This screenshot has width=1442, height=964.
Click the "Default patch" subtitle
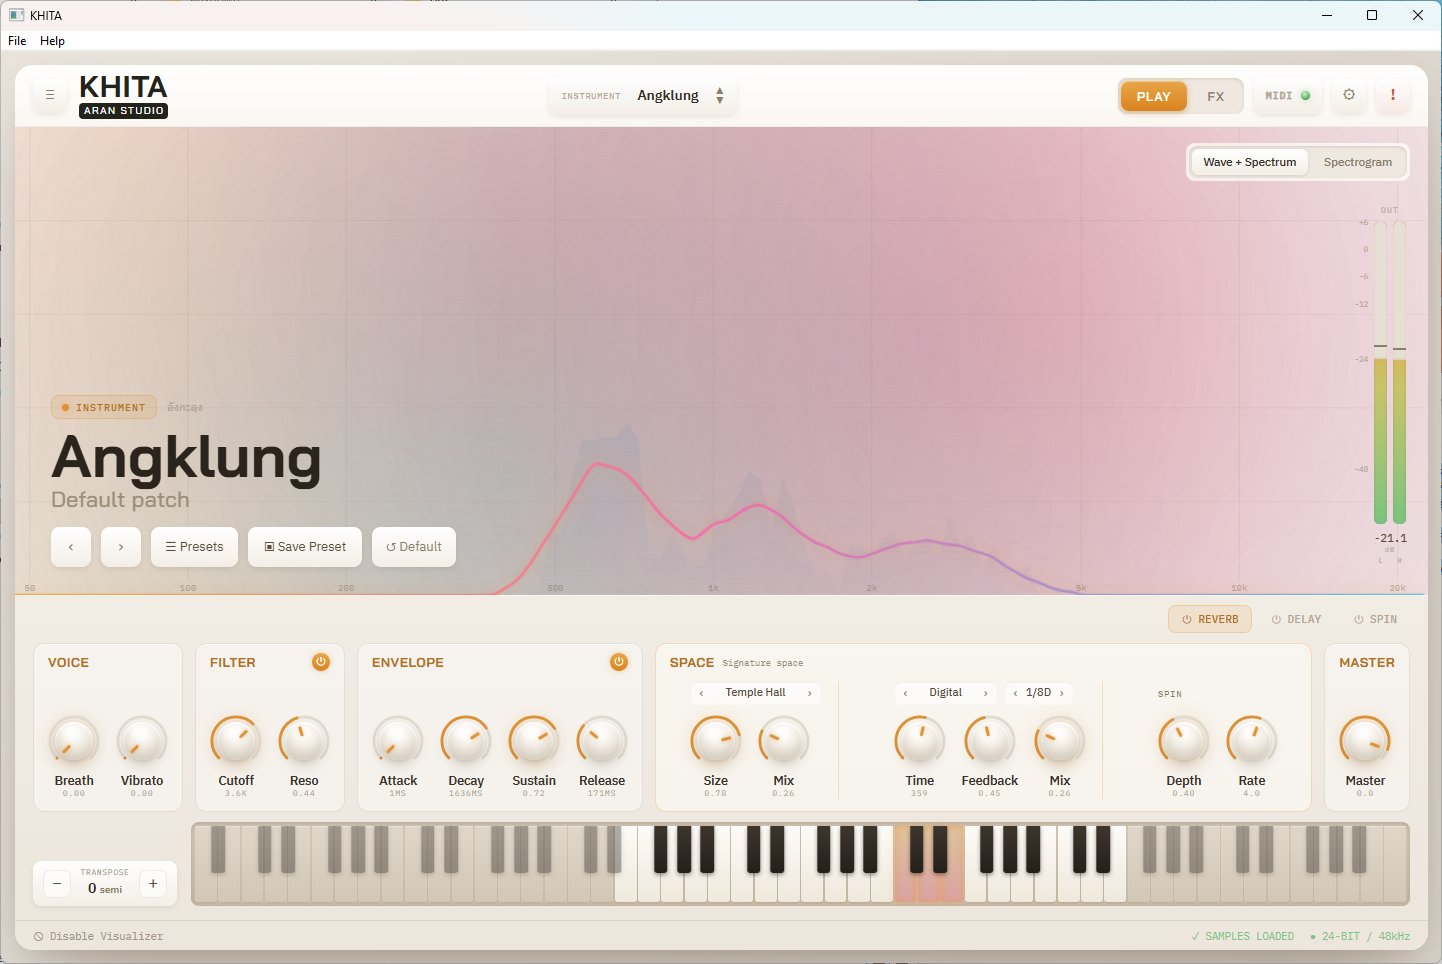pos(120,500)
